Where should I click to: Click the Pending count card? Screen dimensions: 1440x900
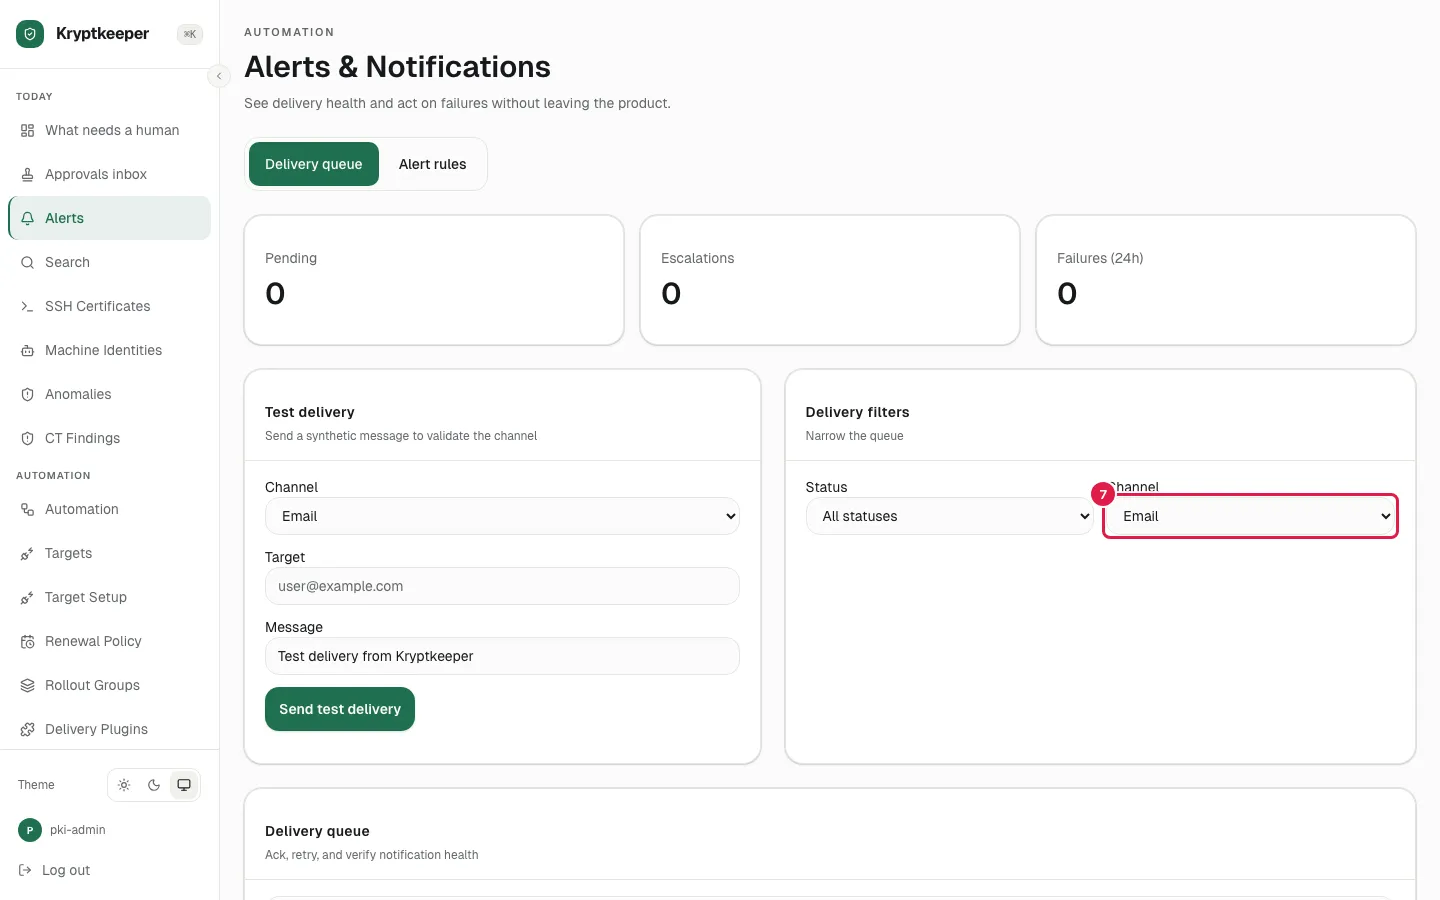[x=434, y=280]
